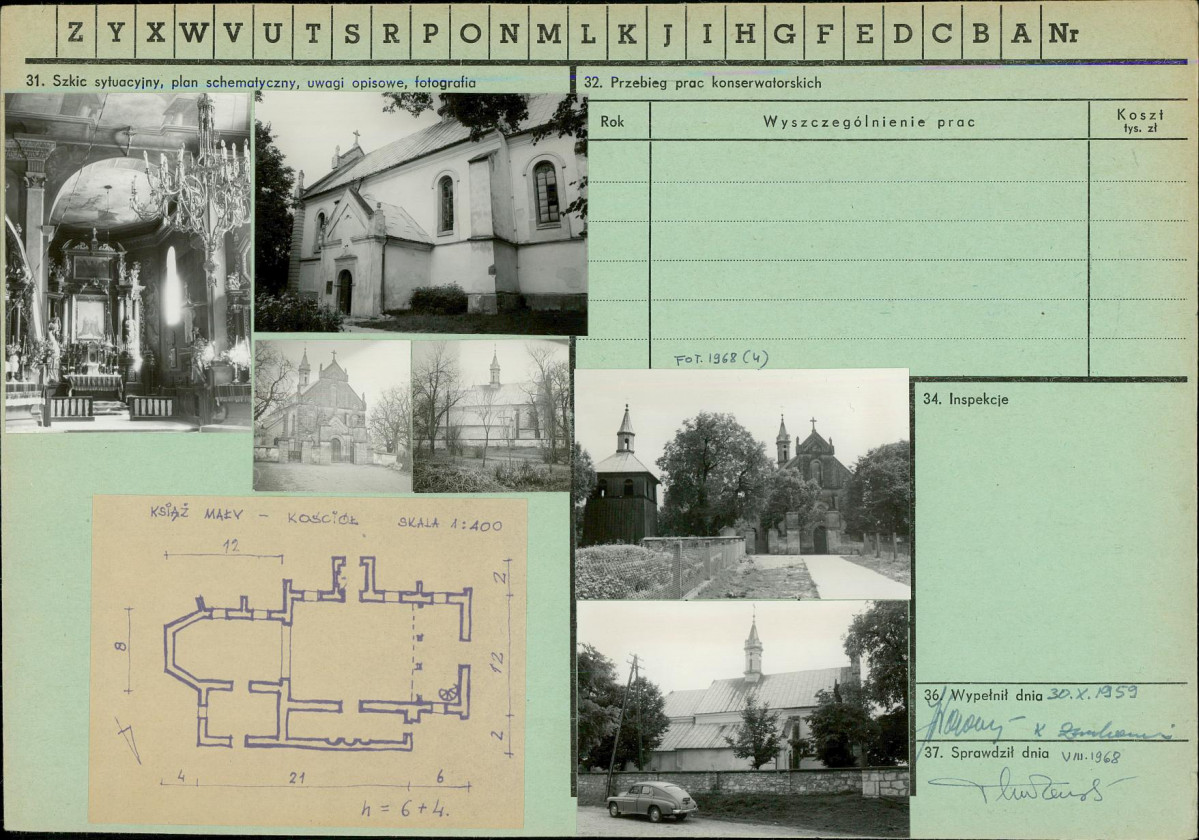1199x840 pixels.
Task: Click heading '31. Szkic sytuacyjny, plan schematyczny'
Action: (x=251, y=83)
